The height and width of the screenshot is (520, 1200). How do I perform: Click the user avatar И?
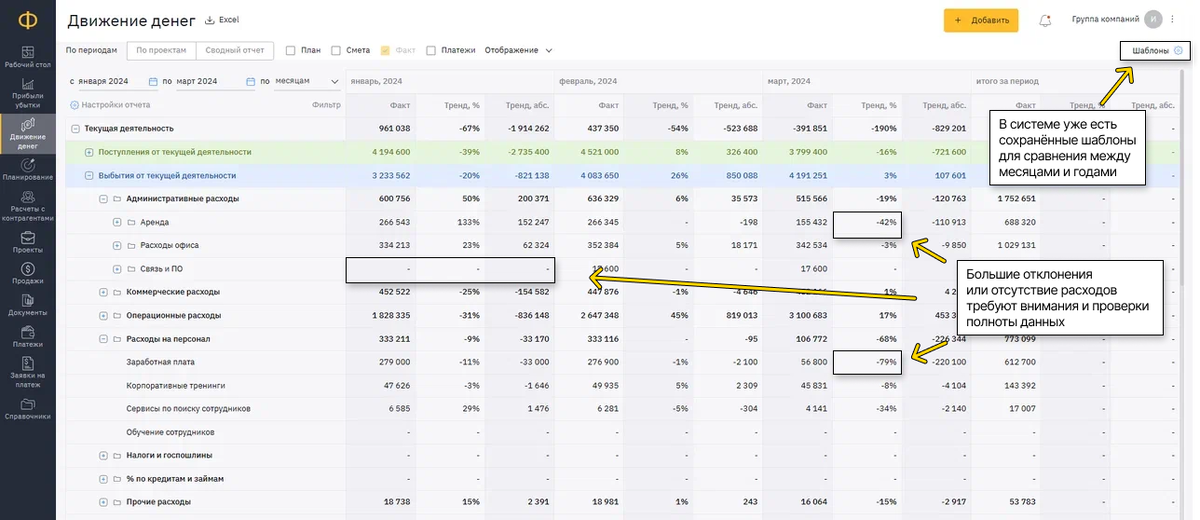[1153, 19]
